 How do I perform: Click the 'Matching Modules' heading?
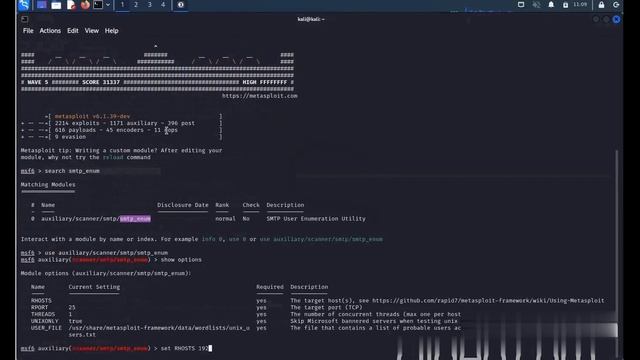point(48,184)
